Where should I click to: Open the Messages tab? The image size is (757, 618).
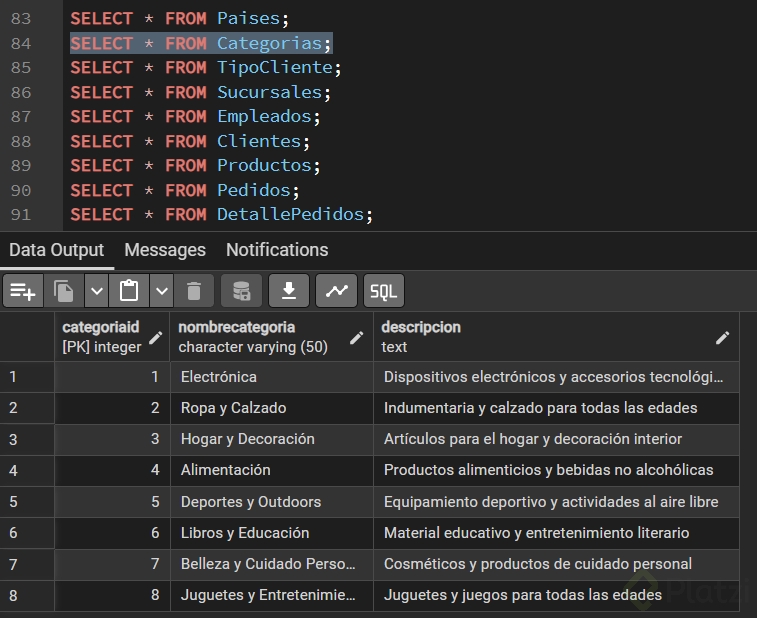point(165,250)
